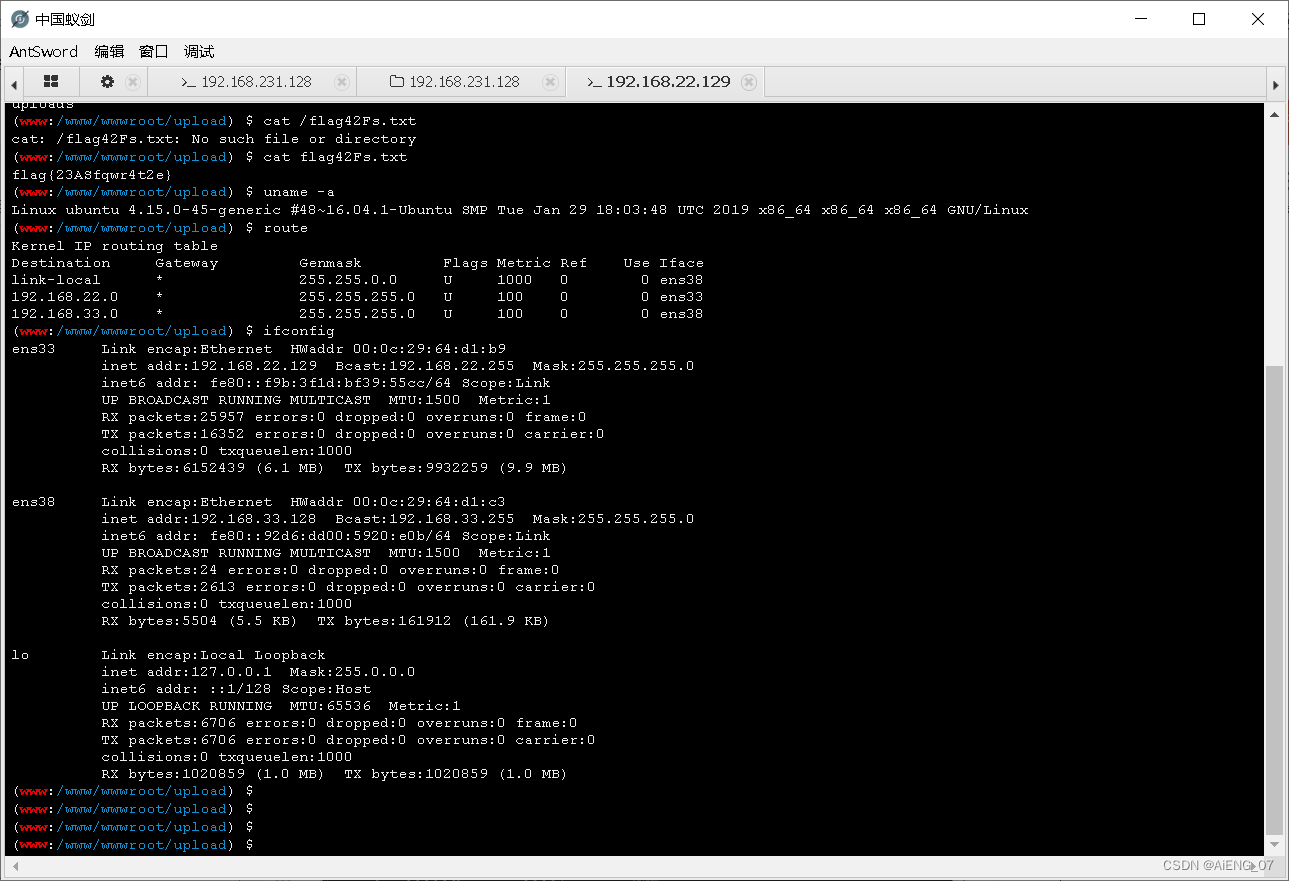Minimize the 中国蚁剑 window
Image resolution: width=1289 pixels, height=881 pixels.
pyautogui.click(x=1140, y=19)
